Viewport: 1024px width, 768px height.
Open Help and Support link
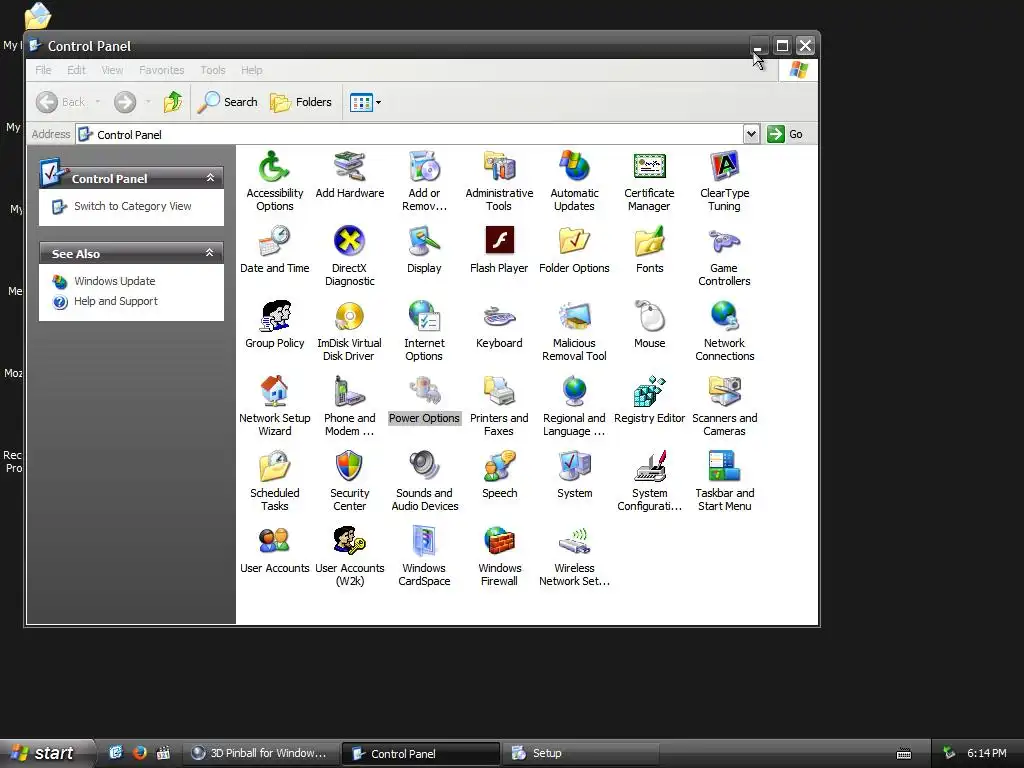click(116, 301)
